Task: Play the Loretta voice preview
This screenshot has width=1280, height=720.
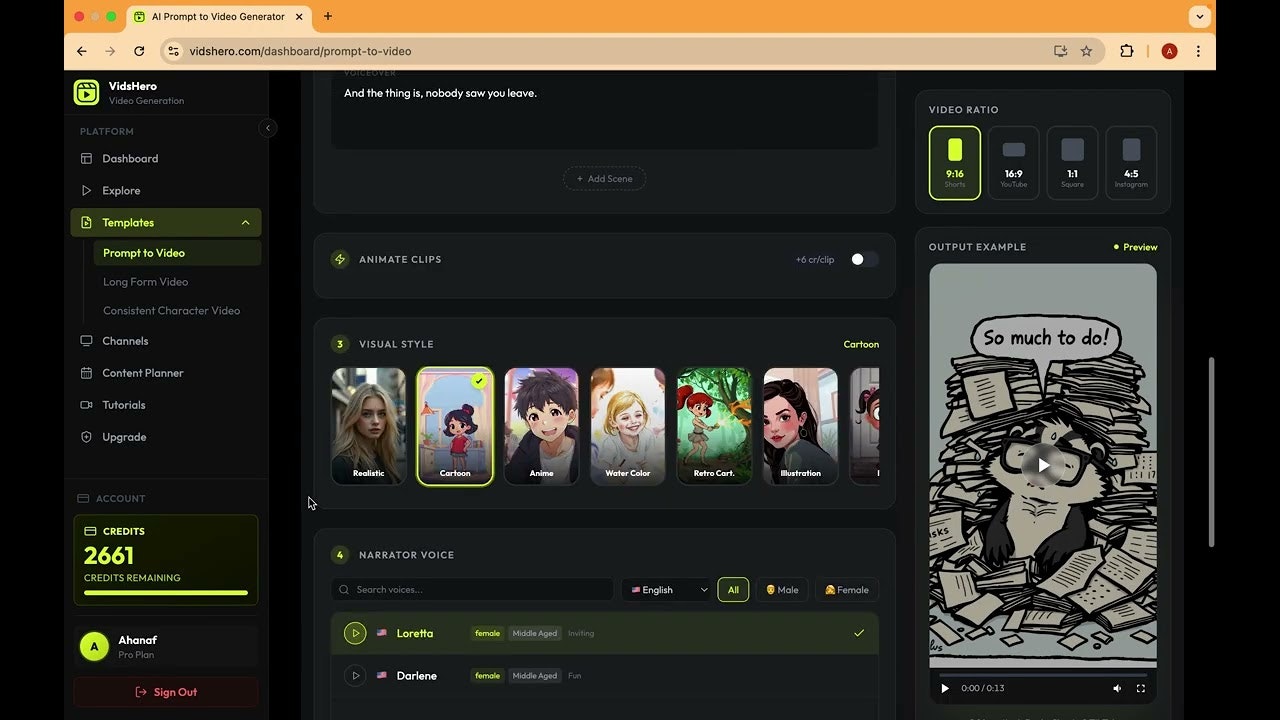Action: point(355,633)
